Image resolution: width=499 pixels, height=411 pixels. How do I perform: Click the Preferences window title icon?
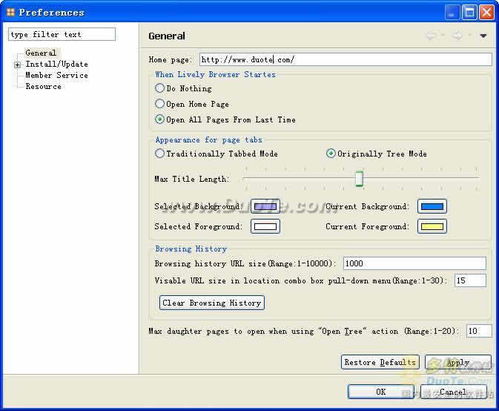tap(10, 12)
